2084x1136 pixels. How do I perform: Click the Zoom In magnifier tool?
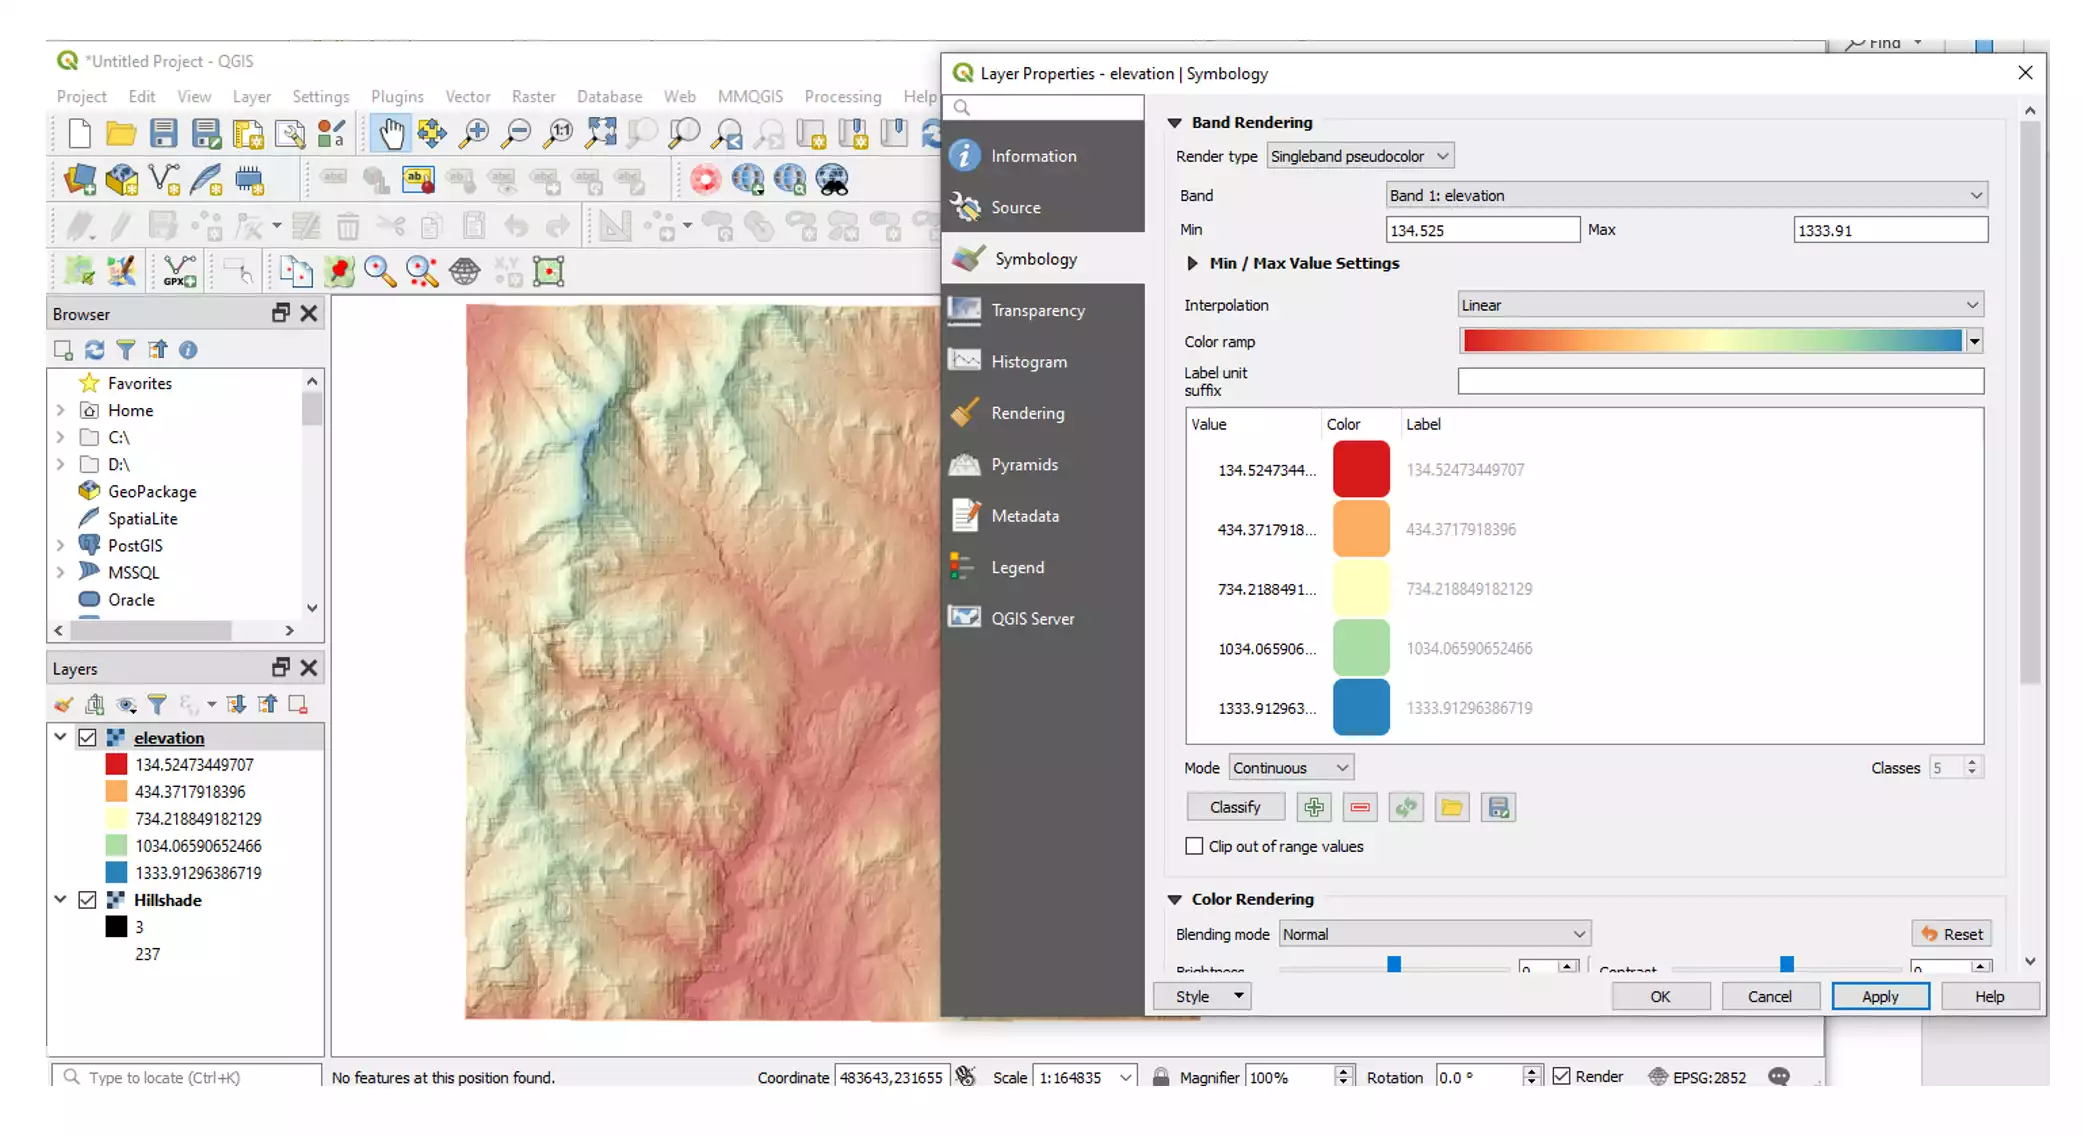(475, 133)
